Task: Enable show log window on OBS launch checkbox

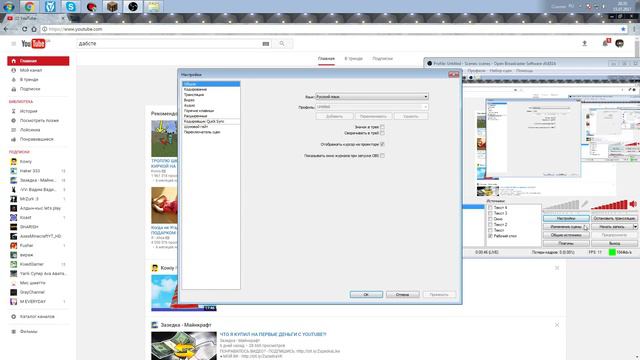Action: (x=382, y=156)
